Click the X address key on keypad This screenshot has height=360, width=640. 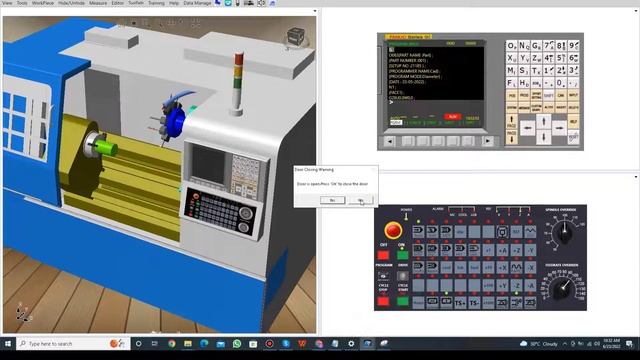(x=511, y=58)
